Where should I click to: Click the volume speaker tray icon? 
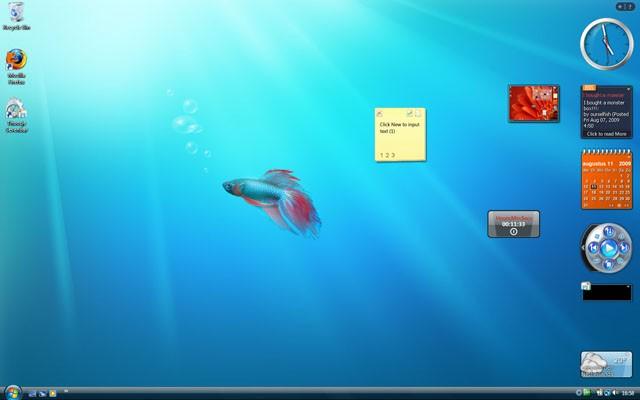pyautogui.click(x=615, y=393)
